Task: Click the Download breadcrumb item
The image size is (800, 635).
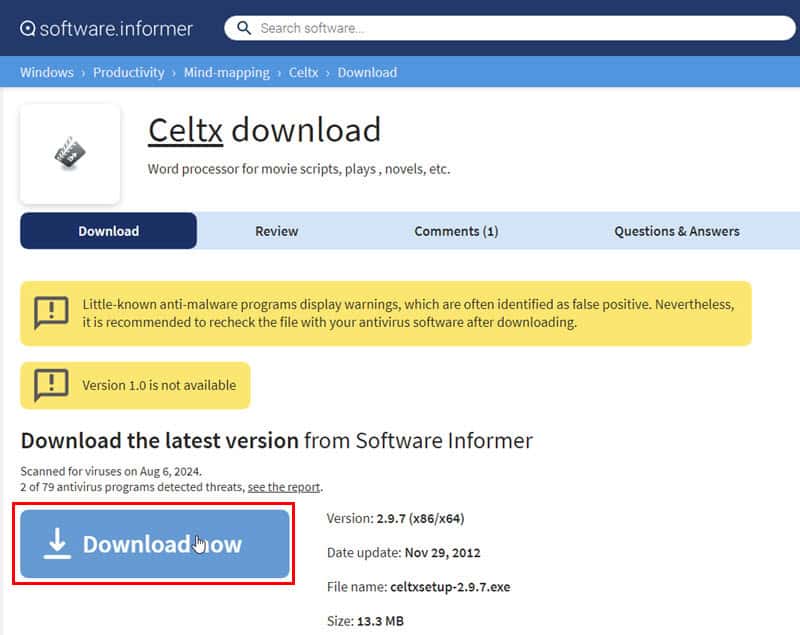Action: [x=367, y=72]
